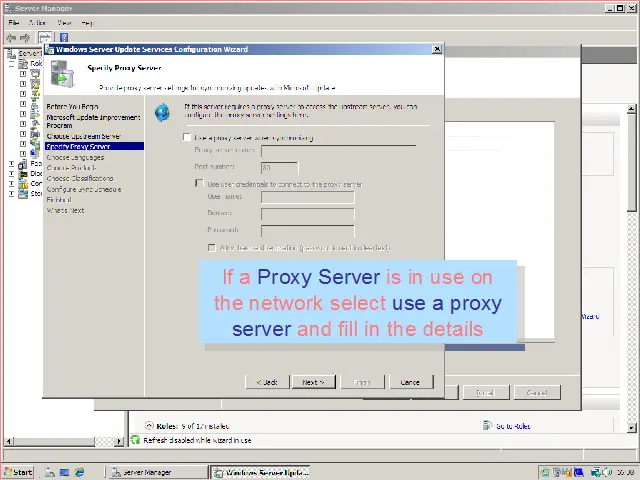Viewport: 640px width, 480px height.
Task: Expand the Storage node in tree
Action: click(x=12, y=193)
